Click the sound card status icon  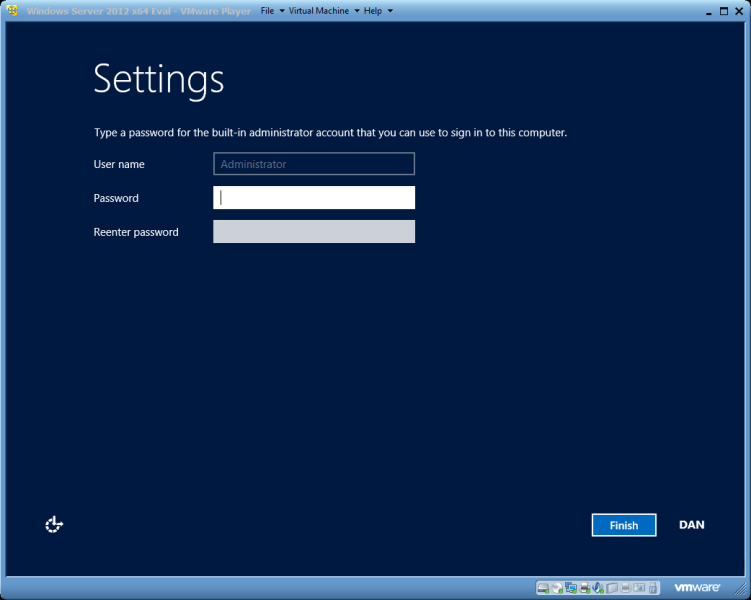coord(598,588)
